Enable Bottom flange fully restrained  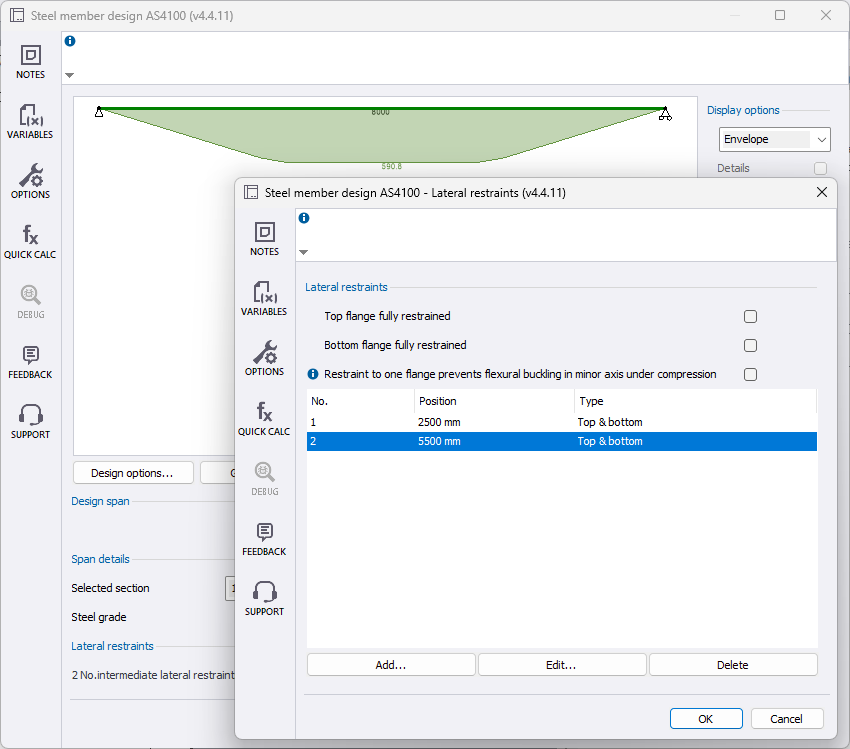[x=750, y=345]
